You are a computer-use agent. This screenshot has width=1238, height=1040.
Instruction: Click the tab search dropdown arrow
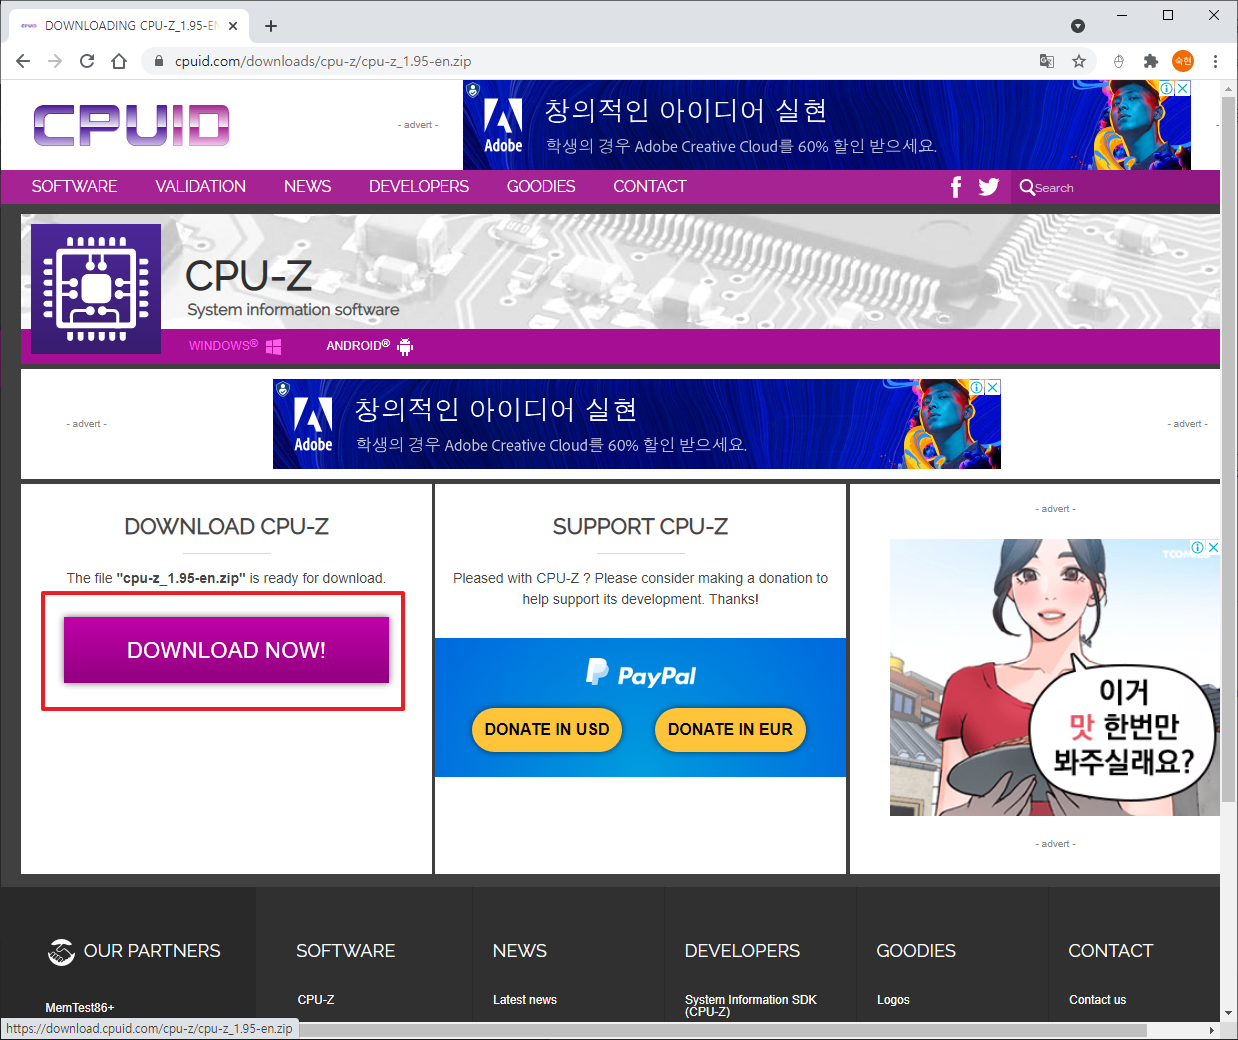click(1078, 26)
